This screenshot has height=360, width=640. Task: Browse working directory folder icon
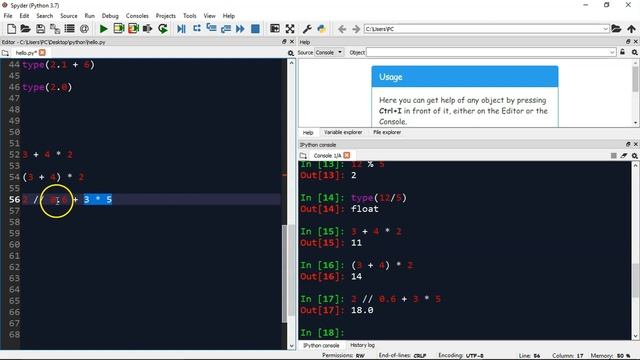point(616,29)
